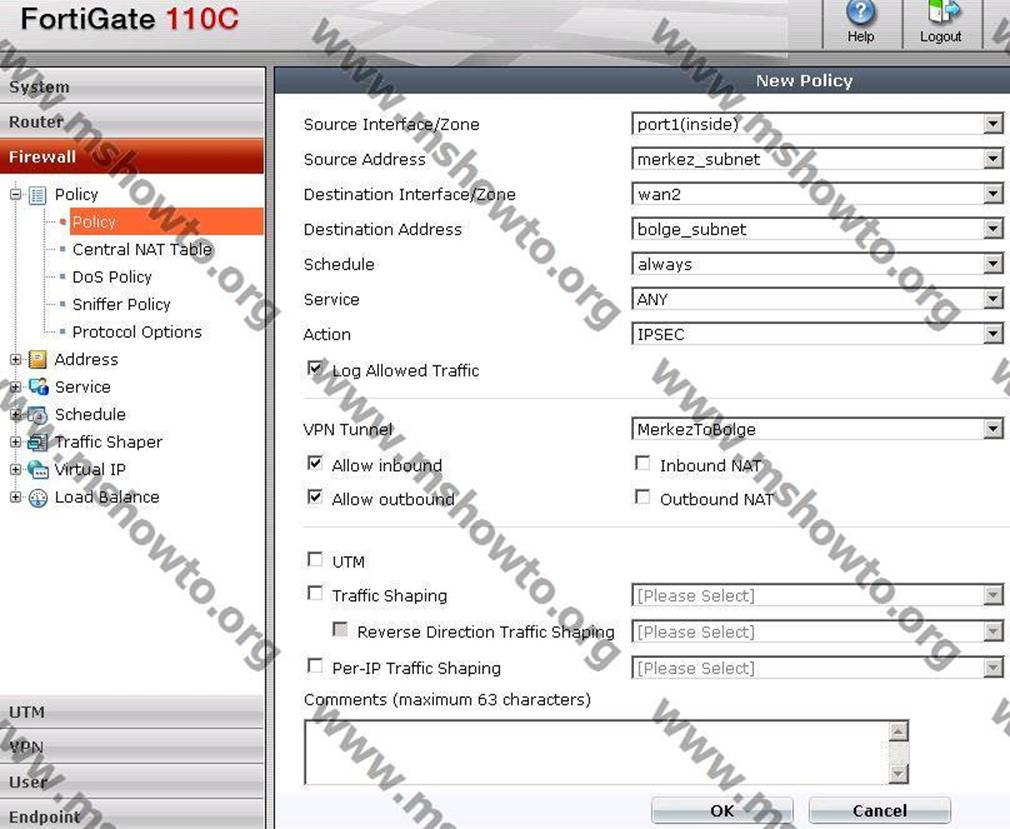Open the Per-IP Traffic Shaping dropdown

817,668
